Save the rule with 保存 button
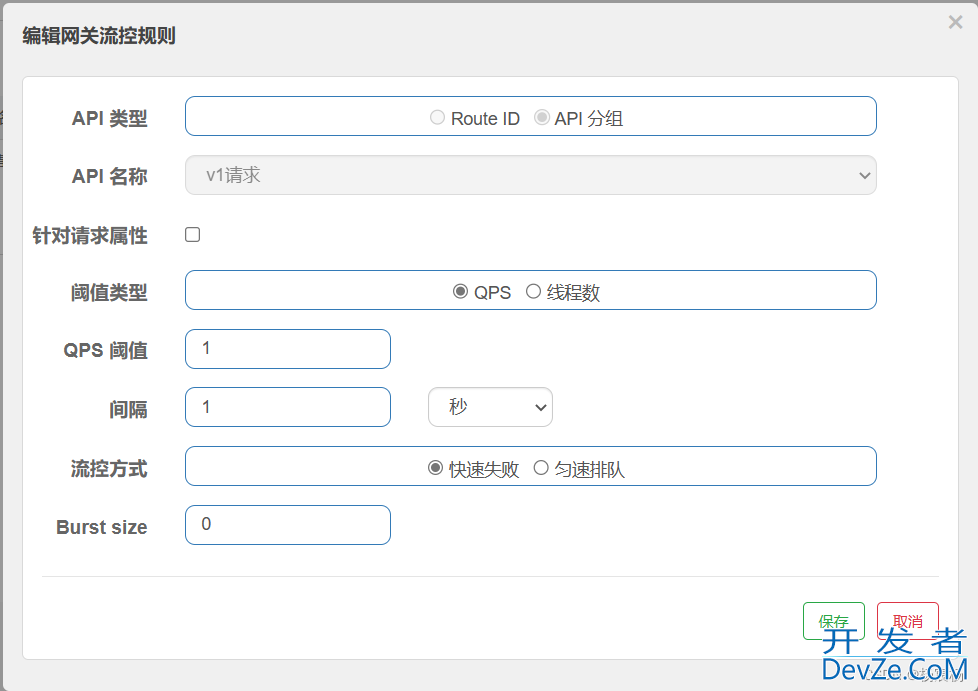This screenshot has height=691, width=978. pos(834,621)
